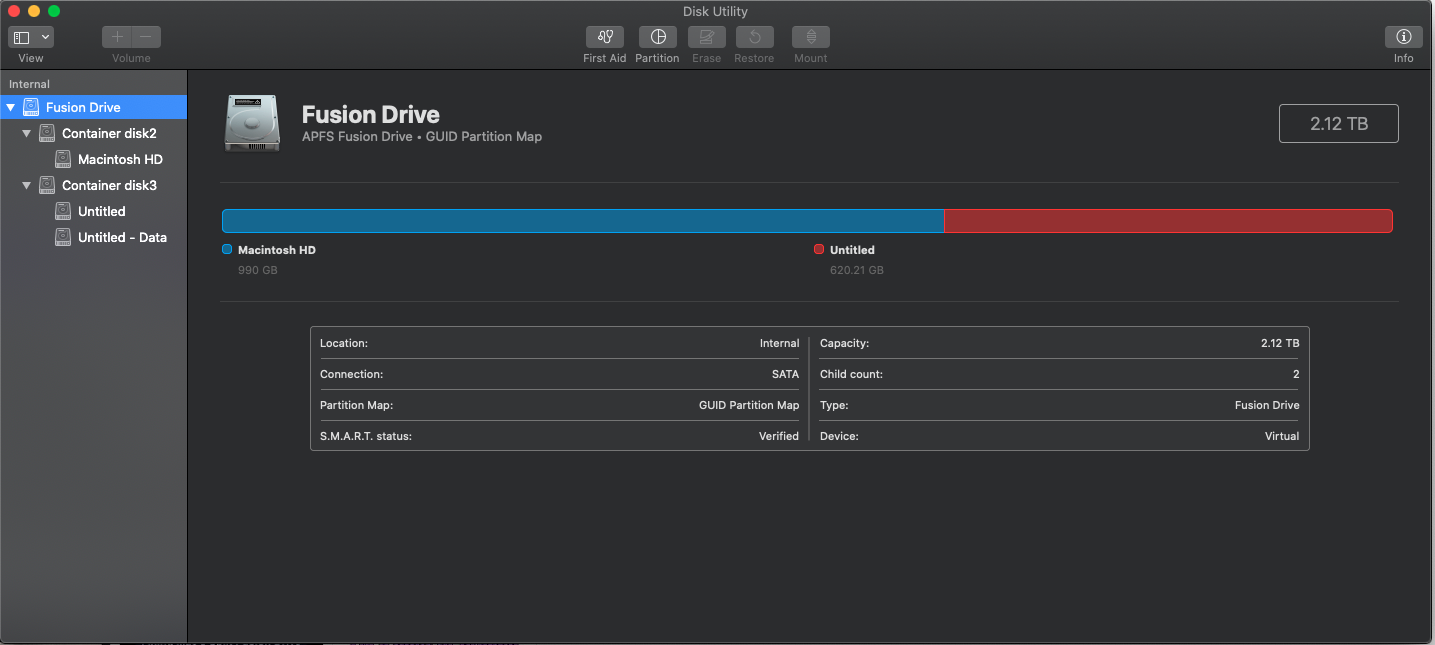The height and width of the screenshot is (645, 1435).
Task: Collapse Container disk2 disclosure triangle
Action: pos(27,133)
